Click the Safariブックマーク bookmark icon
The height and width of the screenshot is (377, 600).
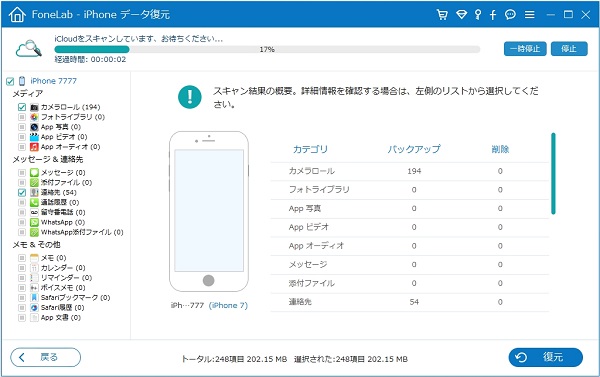pyautogui.click(x=34, y=298)
